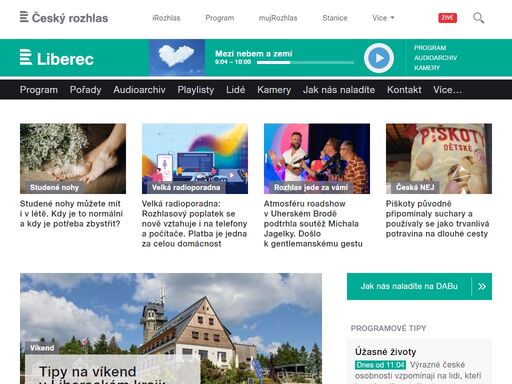Click PROGRAM link in green player bar
This screenshot has height=384, width=512.
[x=430, y=48]
